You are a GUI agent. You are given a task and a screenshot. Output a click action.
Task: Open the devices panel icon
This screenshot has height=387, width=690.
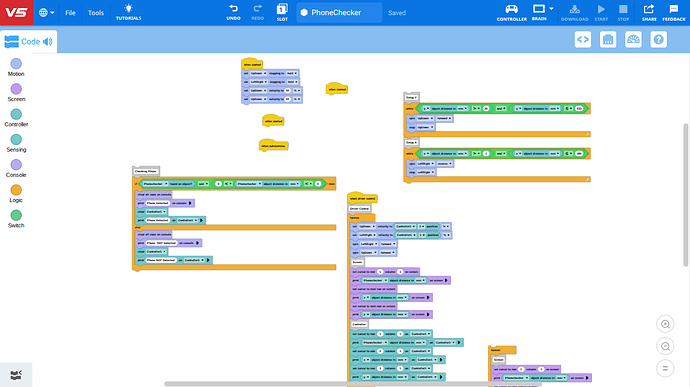pos(608,40)
